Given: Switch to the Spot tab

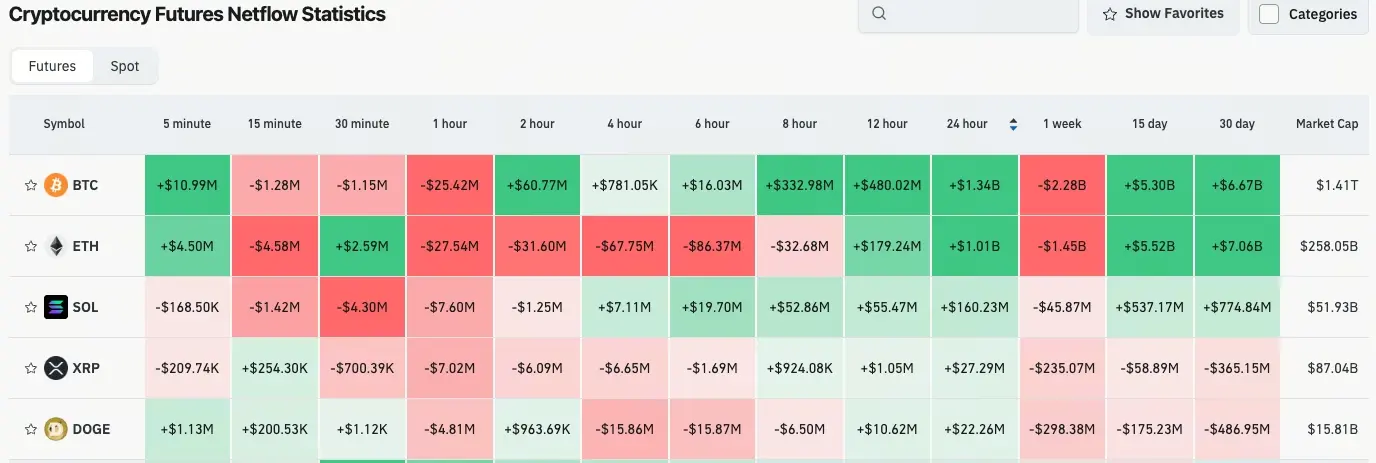Looking at the screenshot, I should [x=125, y=66].
